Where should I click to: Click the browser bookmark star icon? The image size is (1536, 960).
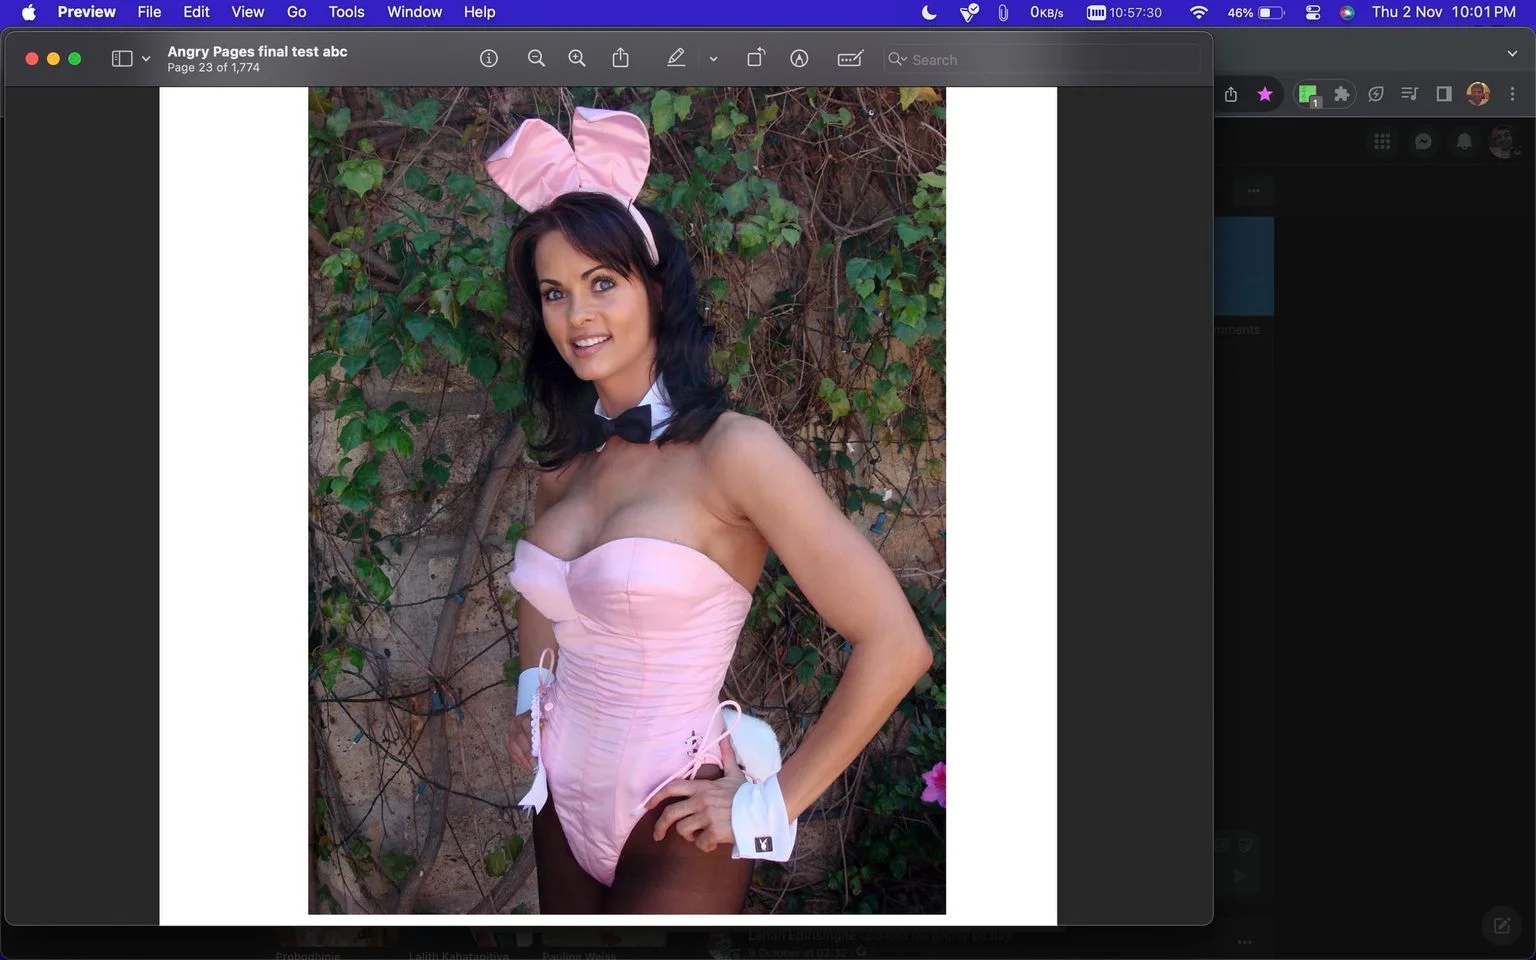(x=1265, y=94)
